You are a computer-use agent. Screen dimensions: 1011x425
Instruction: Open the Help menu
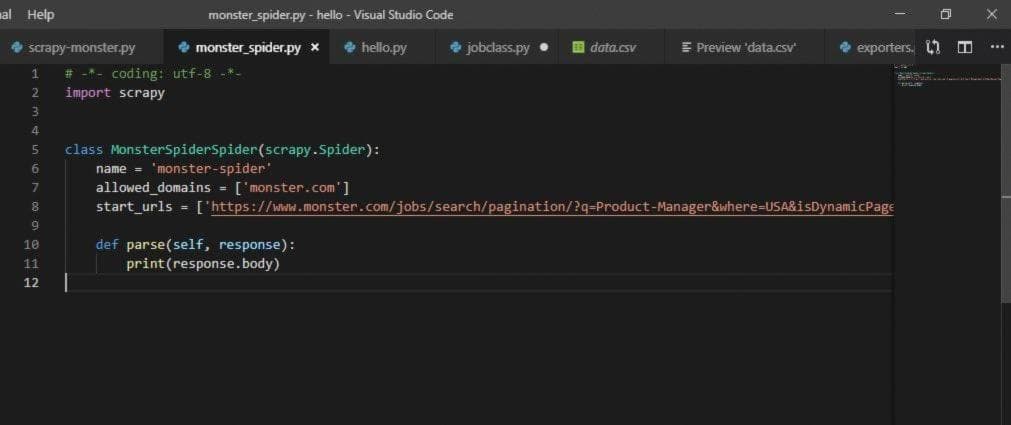click(x=41, y=14)
